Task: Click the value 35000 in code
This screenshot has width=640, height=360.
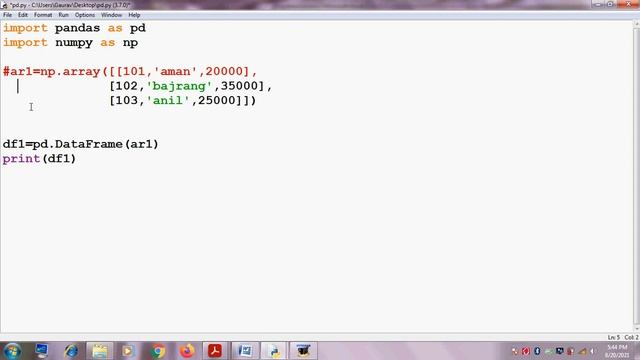Action: [239, 86]
